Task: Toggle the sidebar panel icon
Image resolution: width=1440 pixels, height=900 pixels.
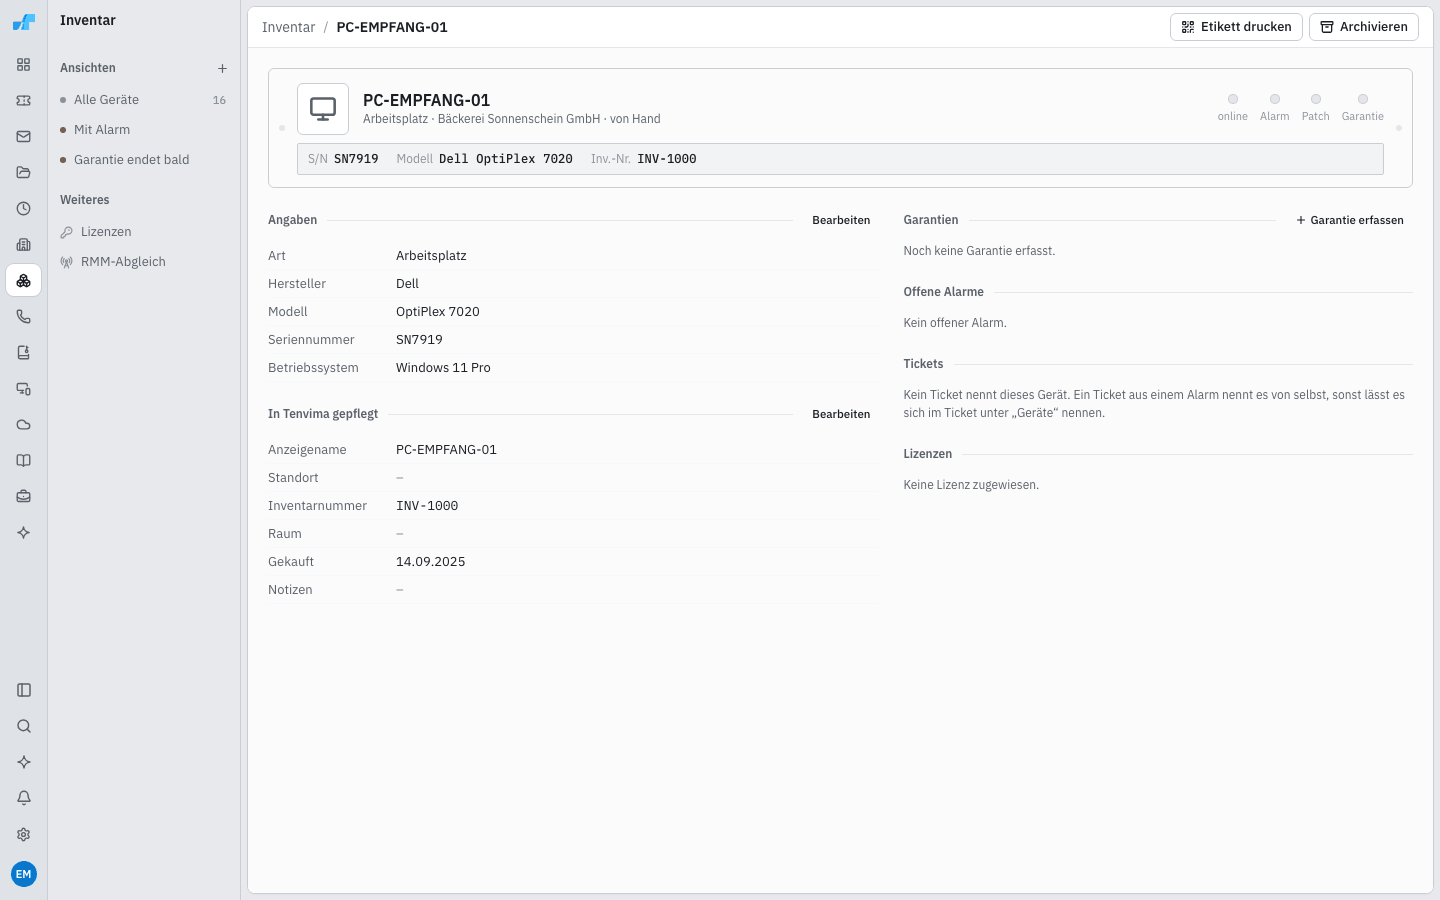Action: point(24,690)
